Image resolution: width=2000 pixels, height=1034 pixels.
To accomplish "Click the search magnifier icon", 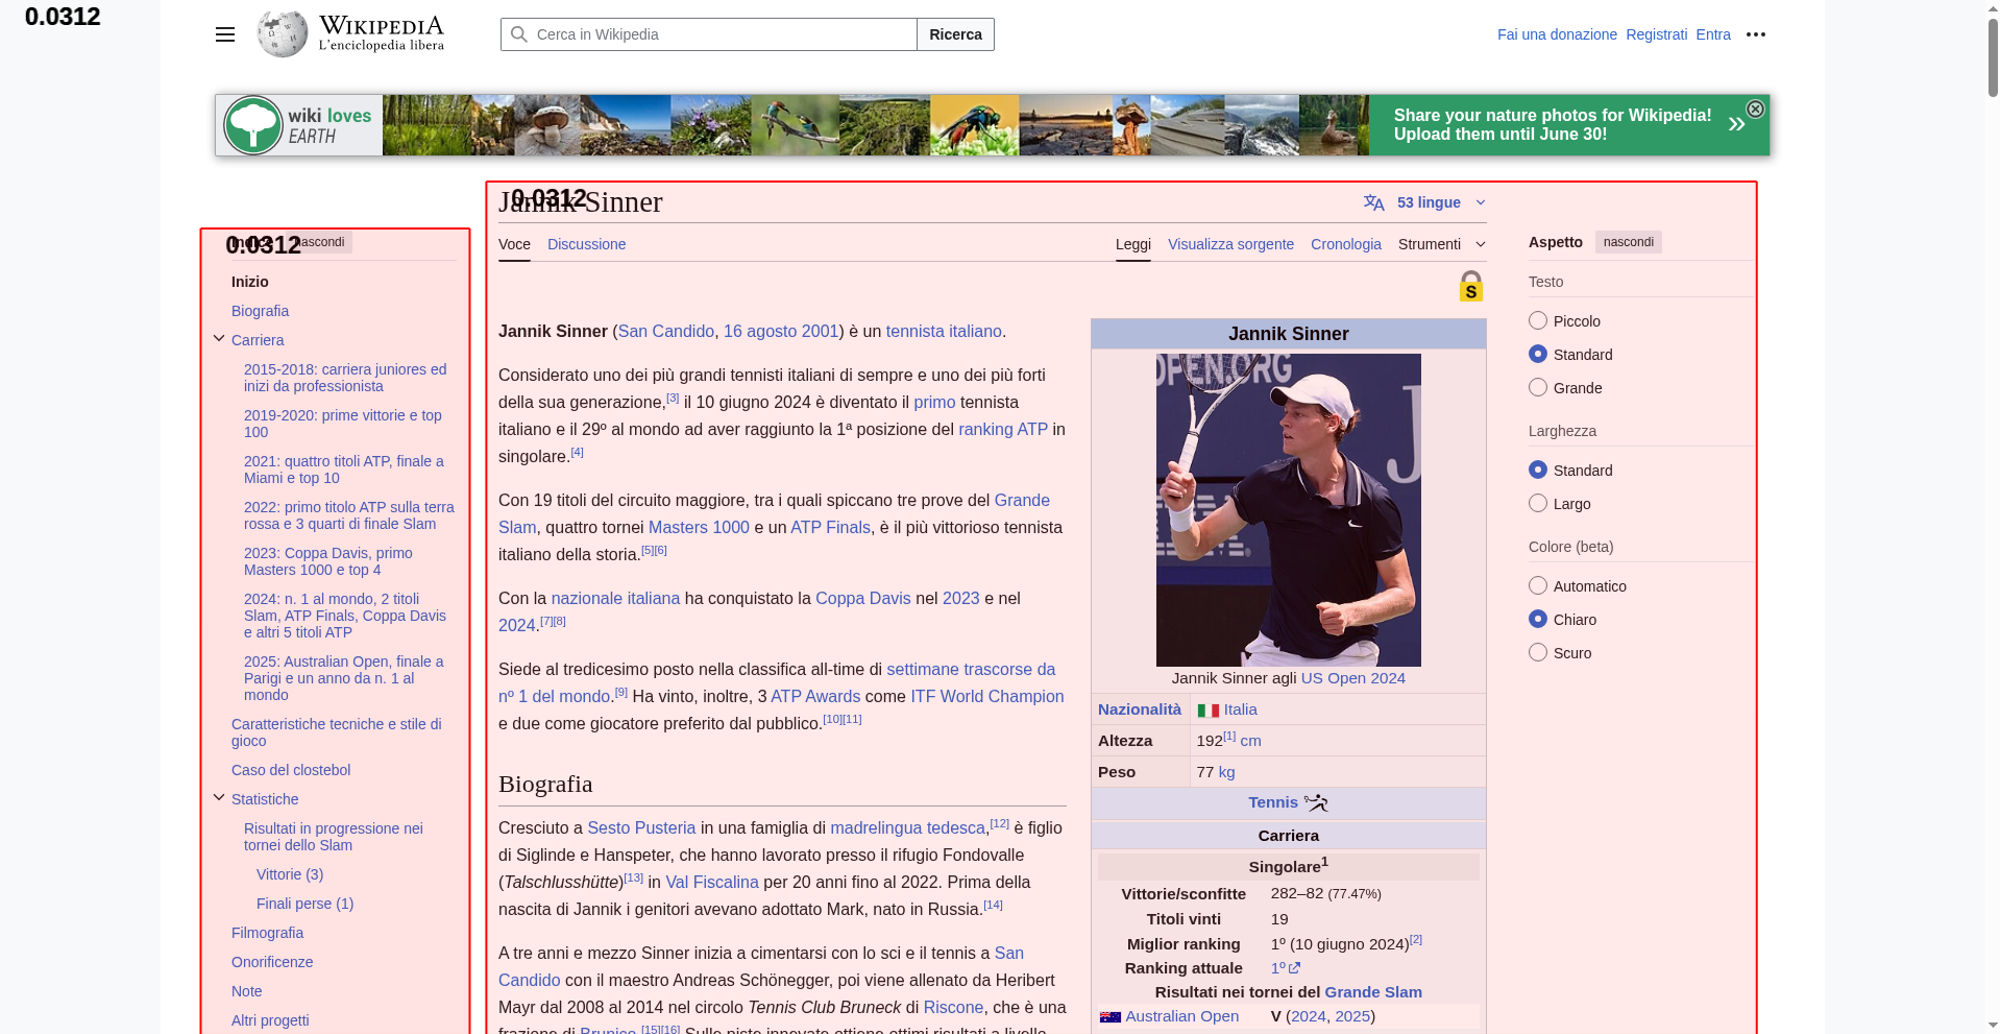I will [x=519, y=34].
